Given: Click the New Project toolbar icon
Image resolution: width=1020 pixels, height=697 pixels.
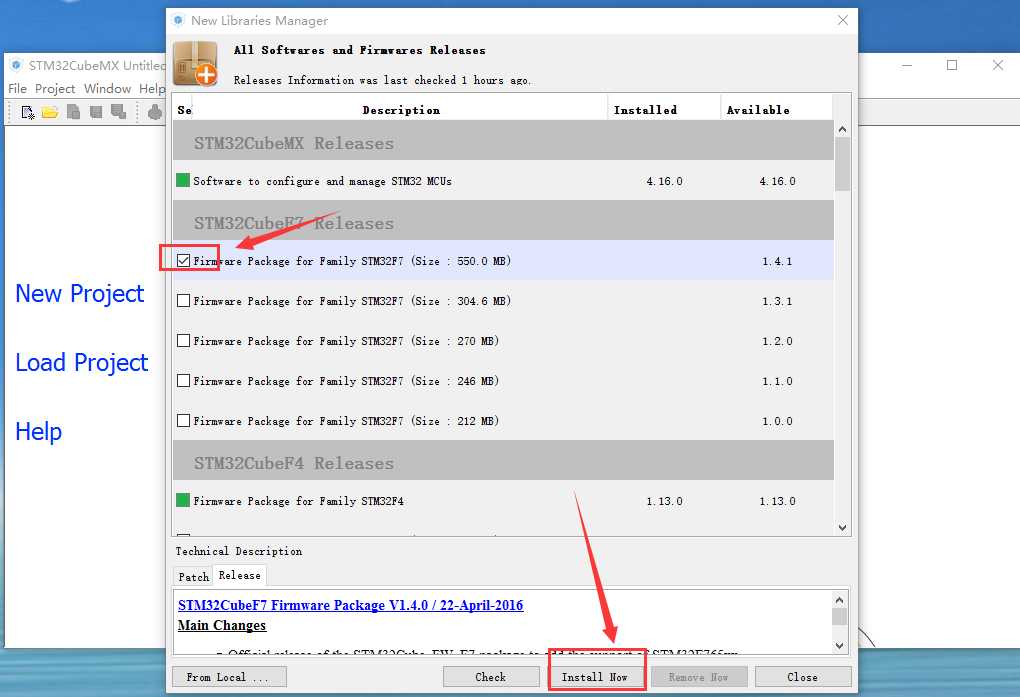Looking at the screenshot, I should 27,112.
